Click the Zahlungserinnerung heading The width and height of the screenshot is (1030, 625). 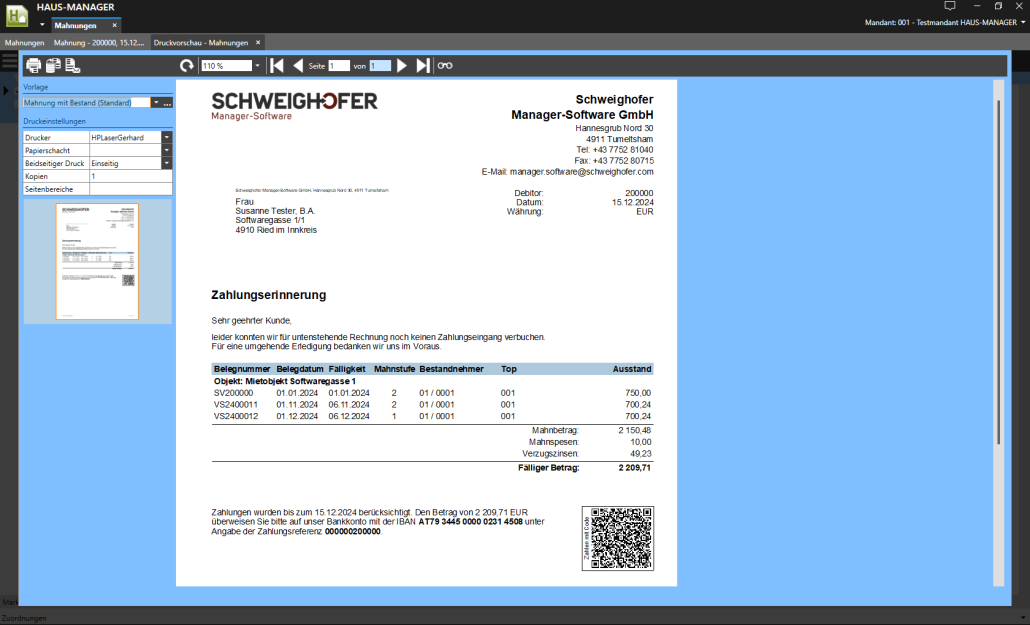[269, 295]
